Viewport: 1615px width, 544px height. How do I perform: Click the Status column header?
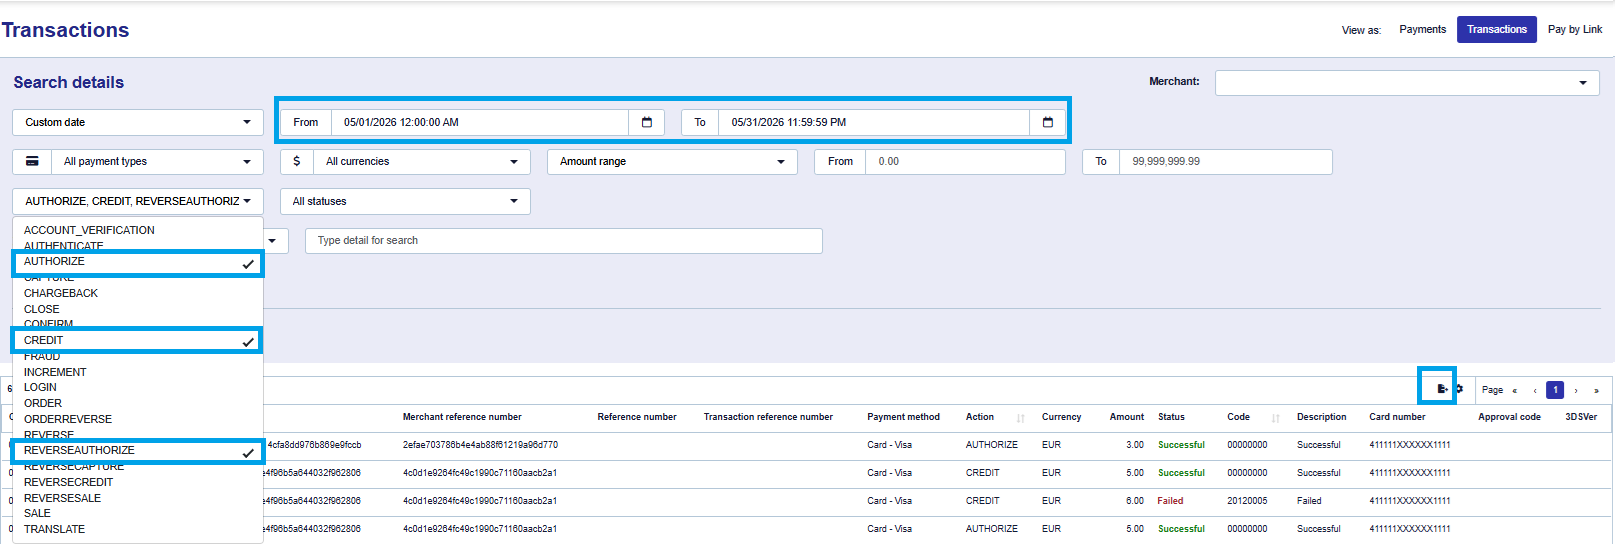pos(1171,417)
